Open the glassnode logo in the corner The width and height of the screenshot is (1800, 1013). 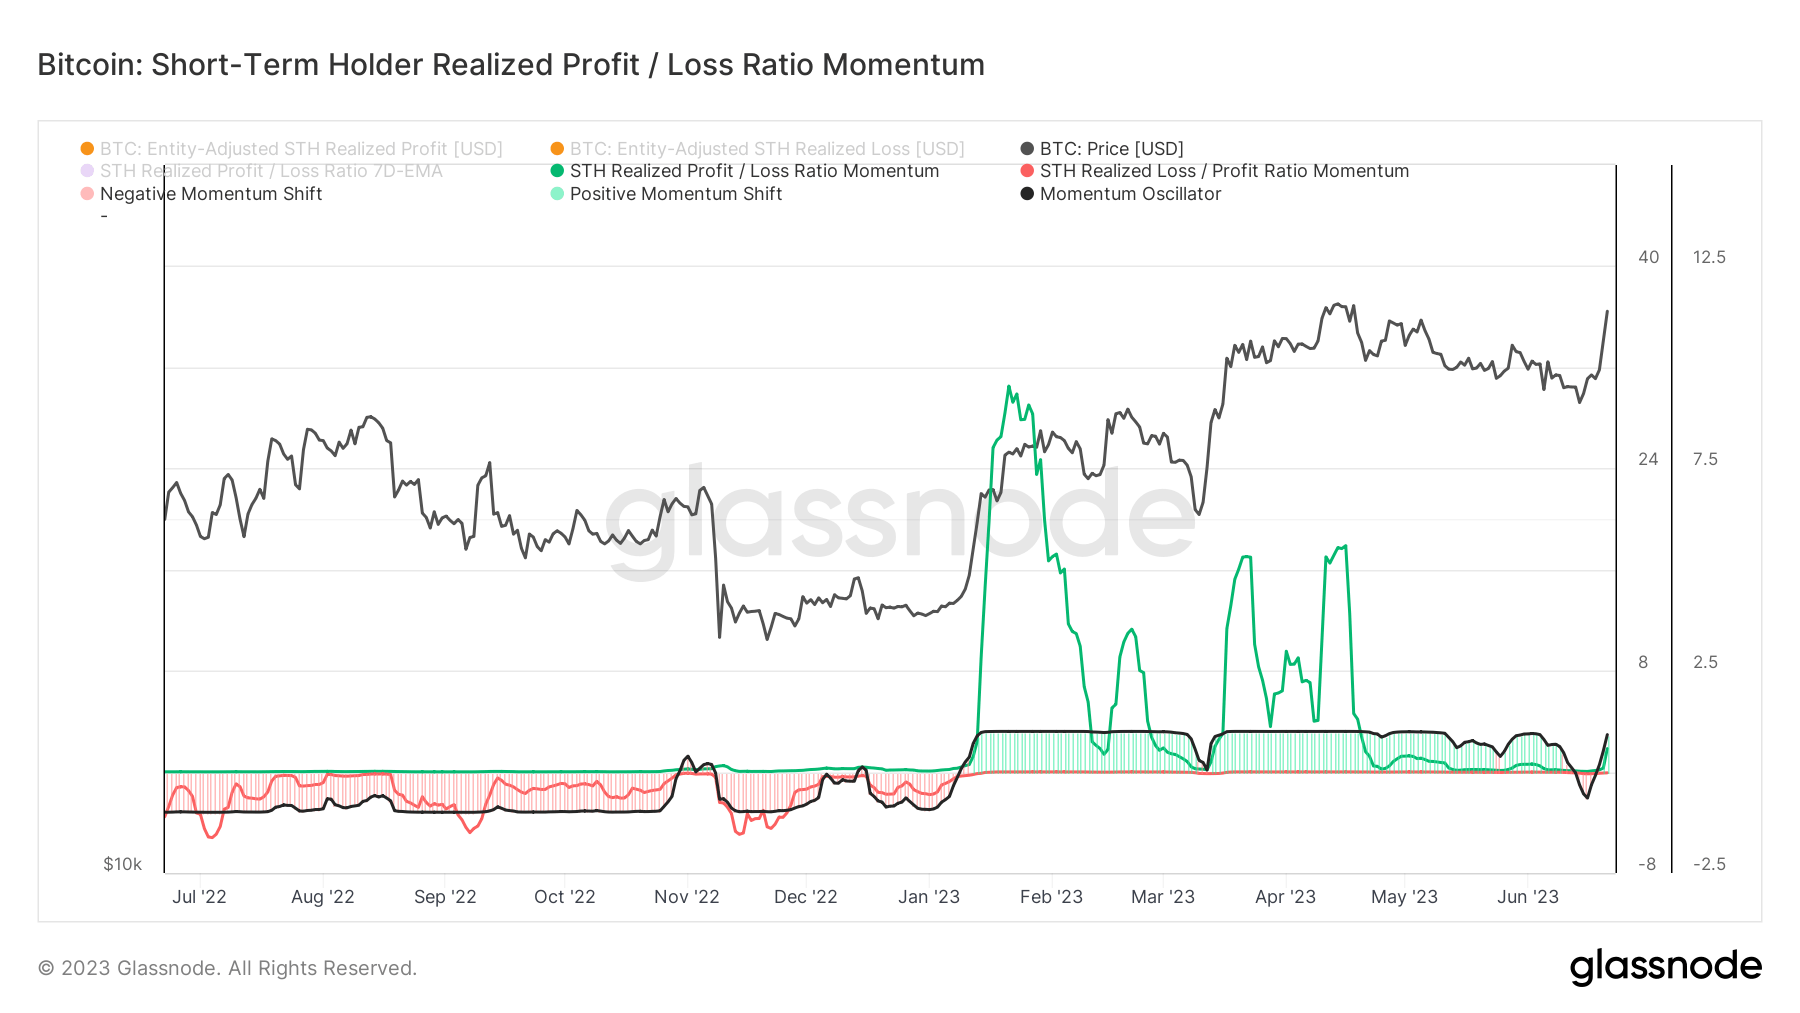tap(1668, 966)
